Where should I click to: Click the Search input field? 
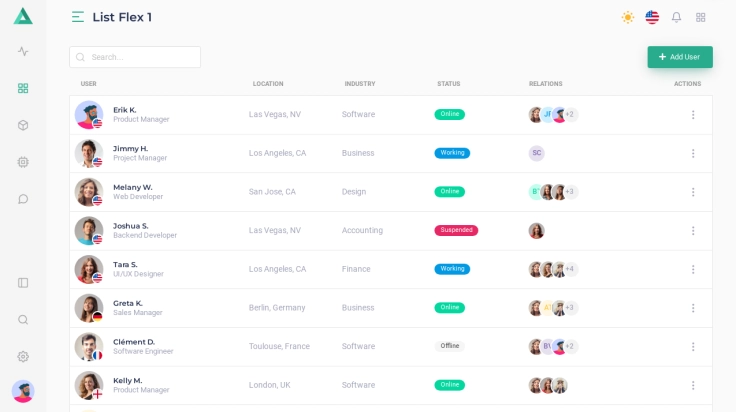click(x=135, y=57)
